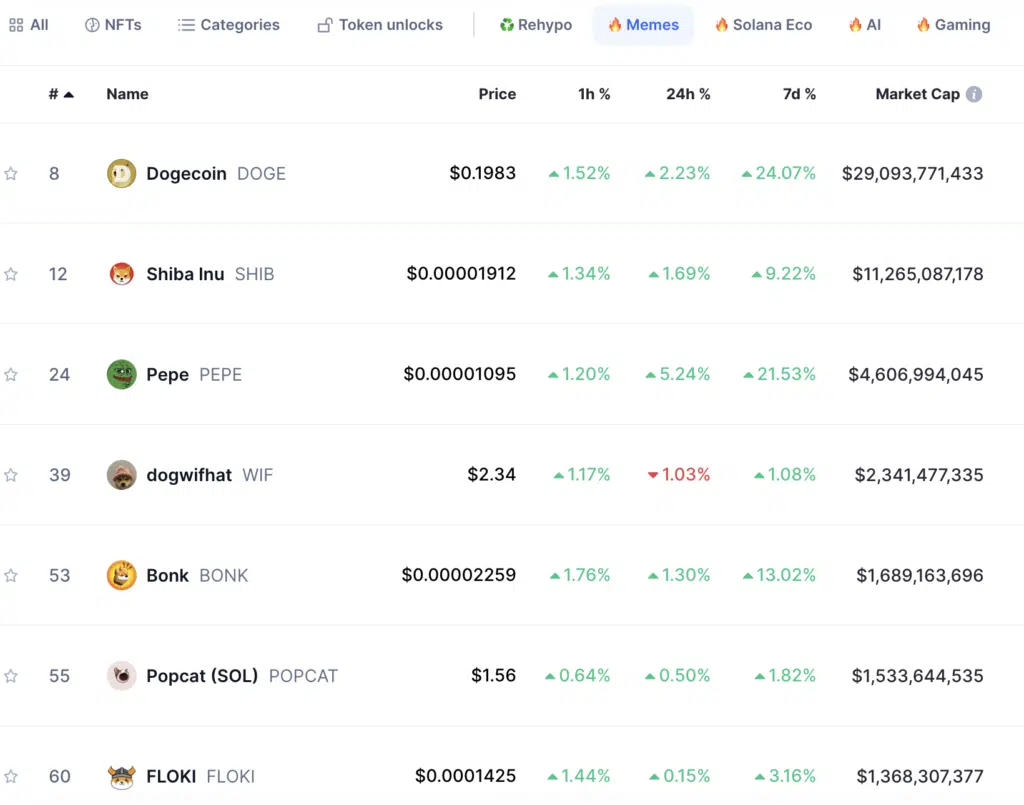Open the Market Cap info icon
This screenshot has height=805, width=1024.
tap(974, 94)
